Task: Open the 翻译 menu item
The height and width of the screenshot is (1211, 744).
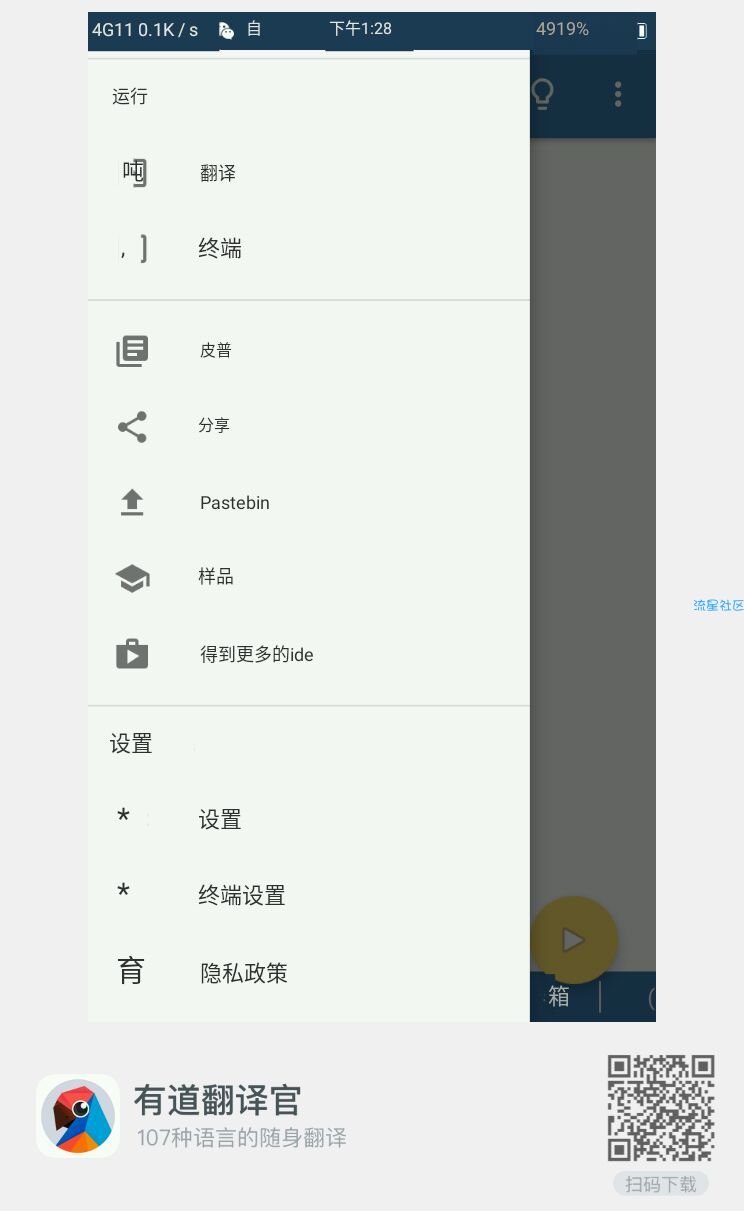Action: pos(308,173)
